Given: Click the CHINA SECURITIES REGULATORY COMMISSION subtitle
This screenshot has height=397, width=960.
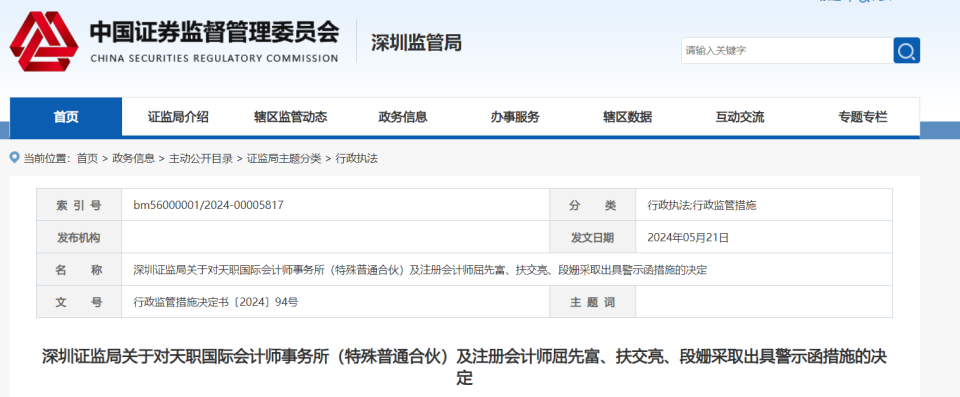Looking at the screenshot, I should pos(214,59).
